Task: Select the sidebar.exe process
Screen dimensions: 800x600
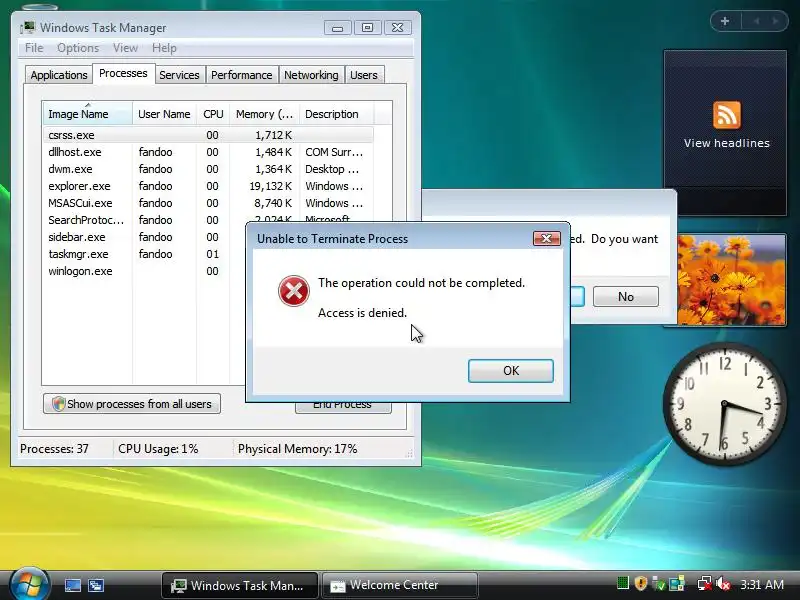Action: [144, 237]
